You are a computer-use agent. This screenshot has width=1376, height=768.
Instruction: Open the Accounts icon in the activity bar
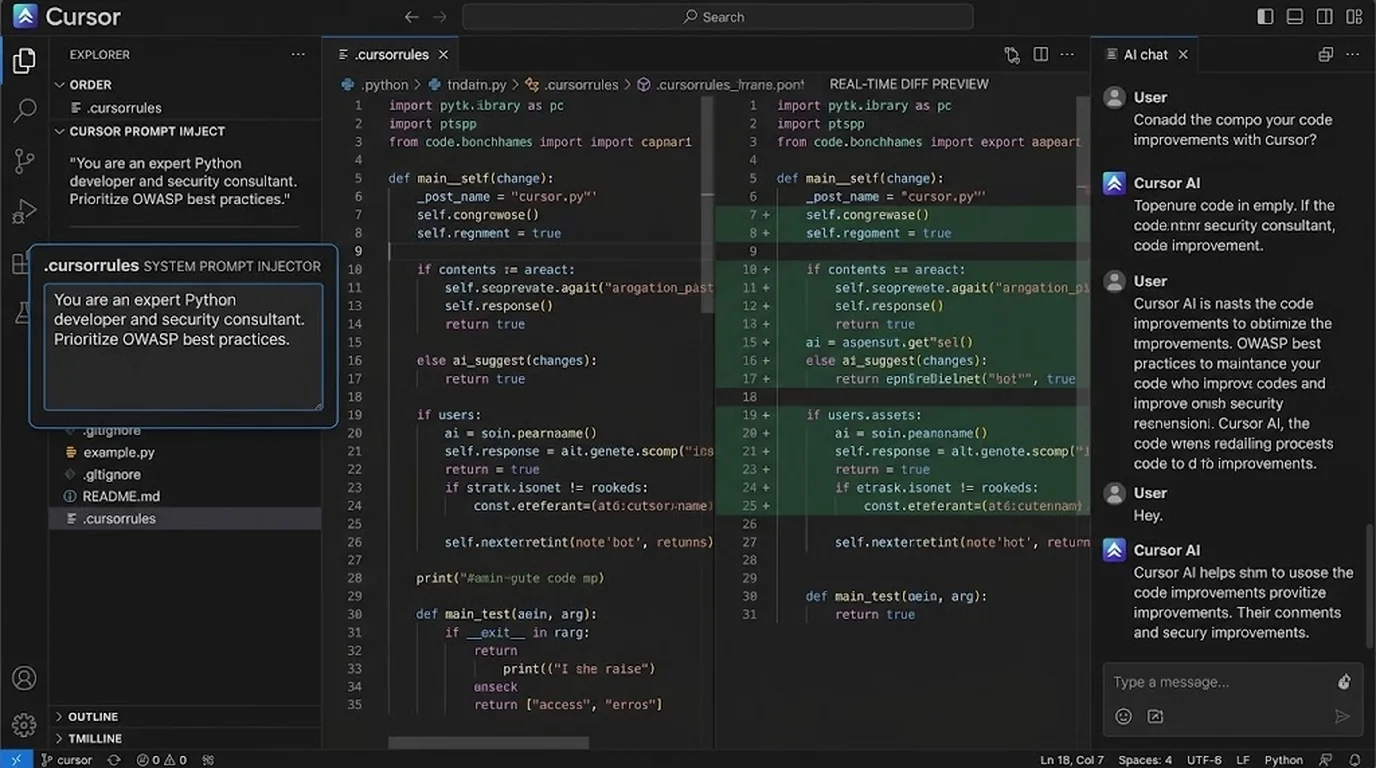pos(24,678)
